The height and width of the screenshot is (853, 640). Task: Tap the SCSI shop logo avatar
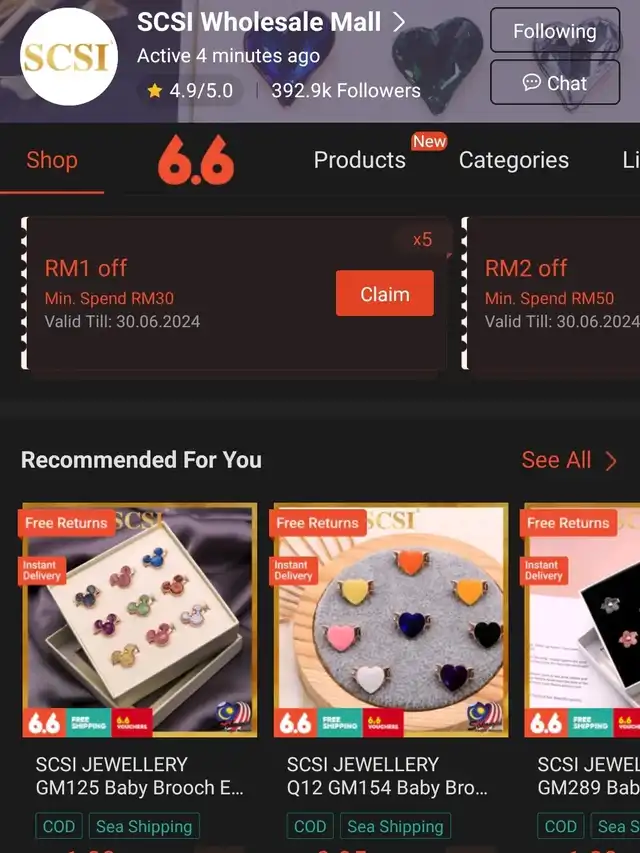[x=69, y=57]
